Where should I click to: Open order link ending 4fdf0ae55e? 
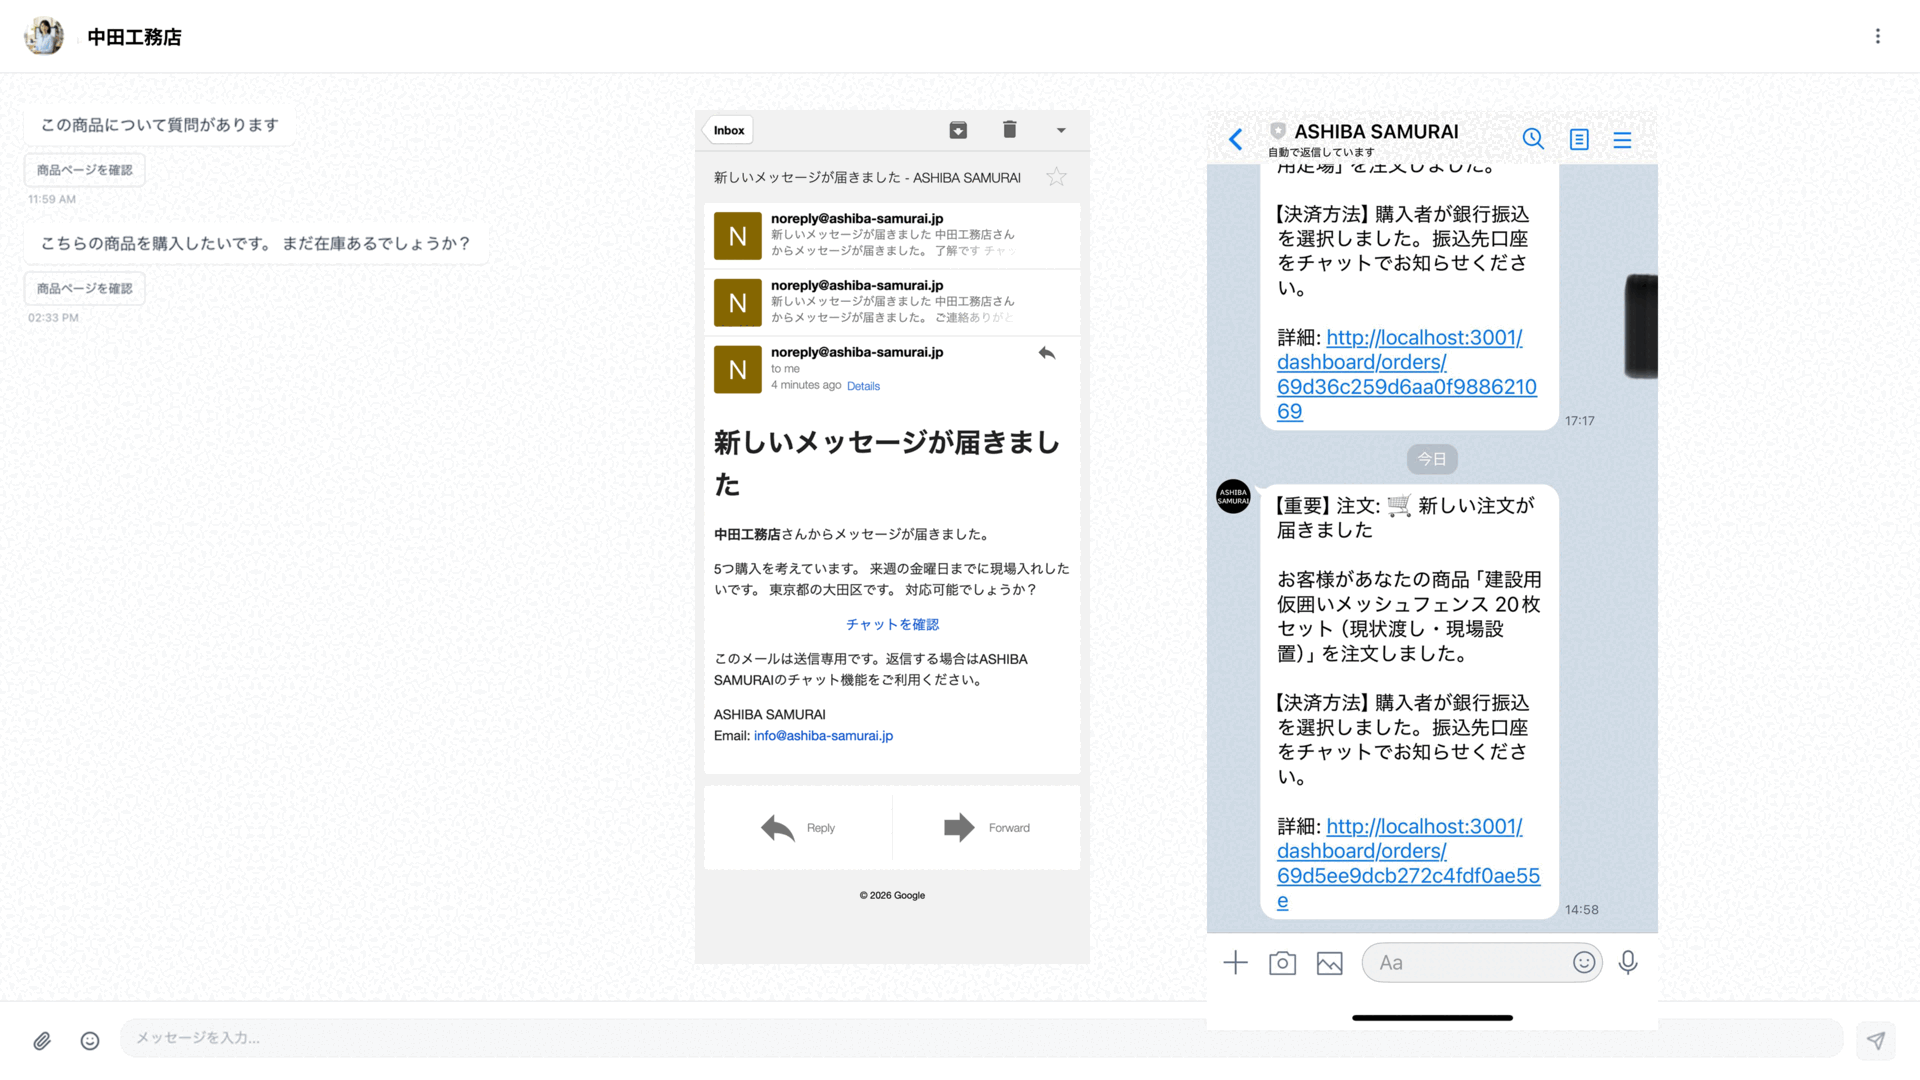click(1408, 864)
